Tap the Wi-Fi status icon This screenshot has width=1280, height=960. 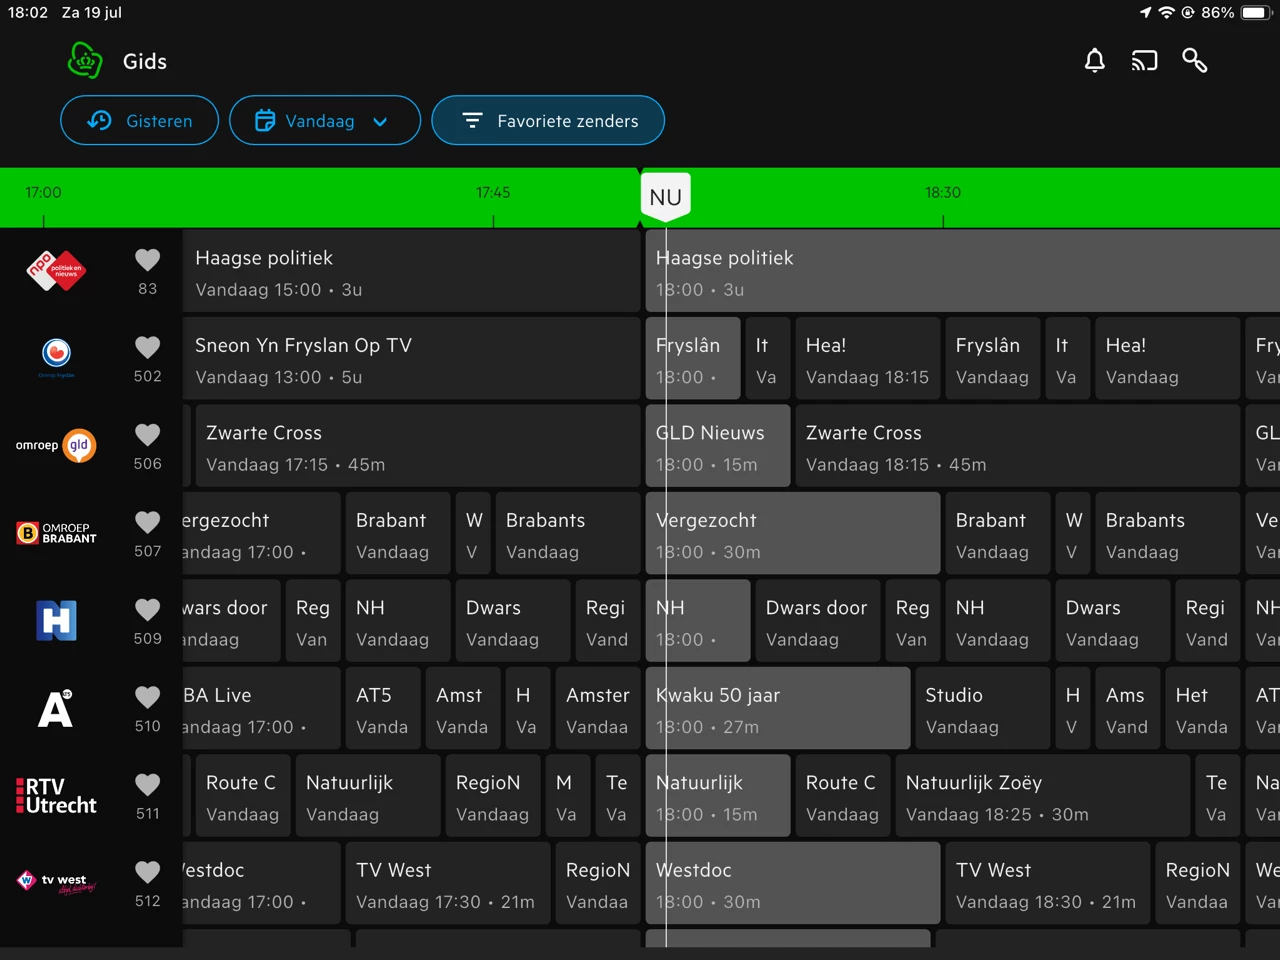click(1166, 13)
